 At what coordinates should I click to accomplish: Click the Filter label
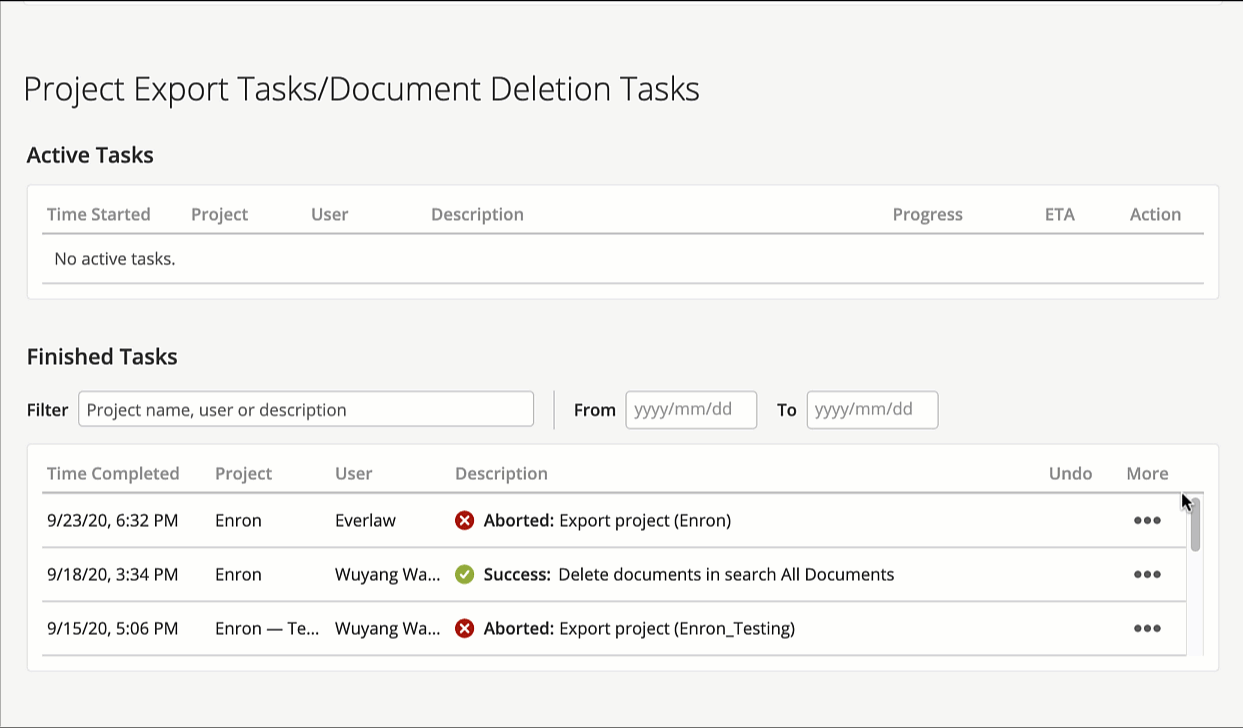[x=47, y=410]
